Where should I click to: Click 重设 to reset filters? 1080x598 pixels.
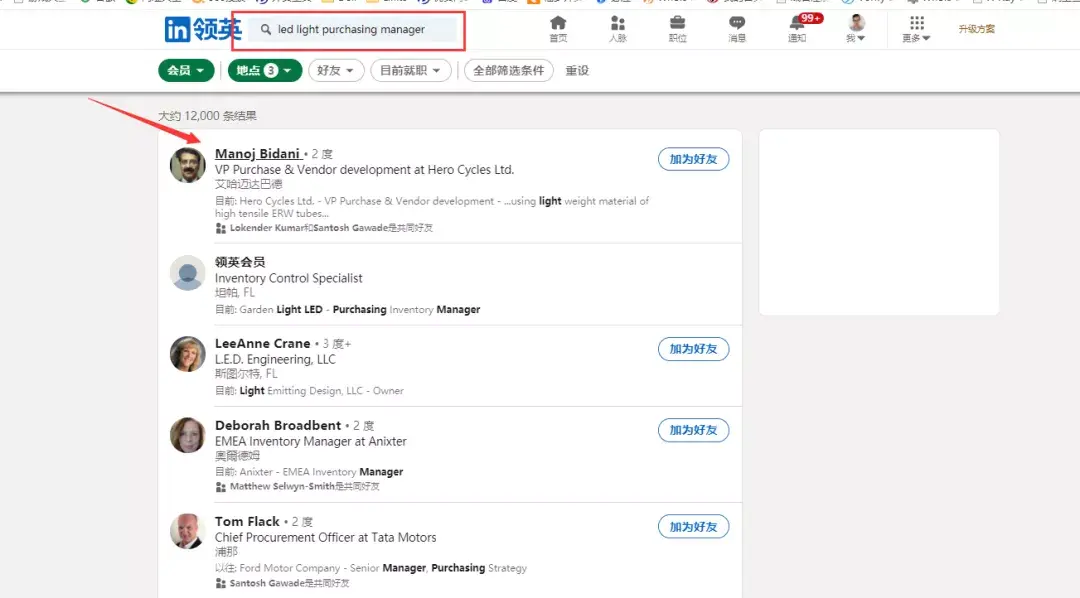point(577,70)
